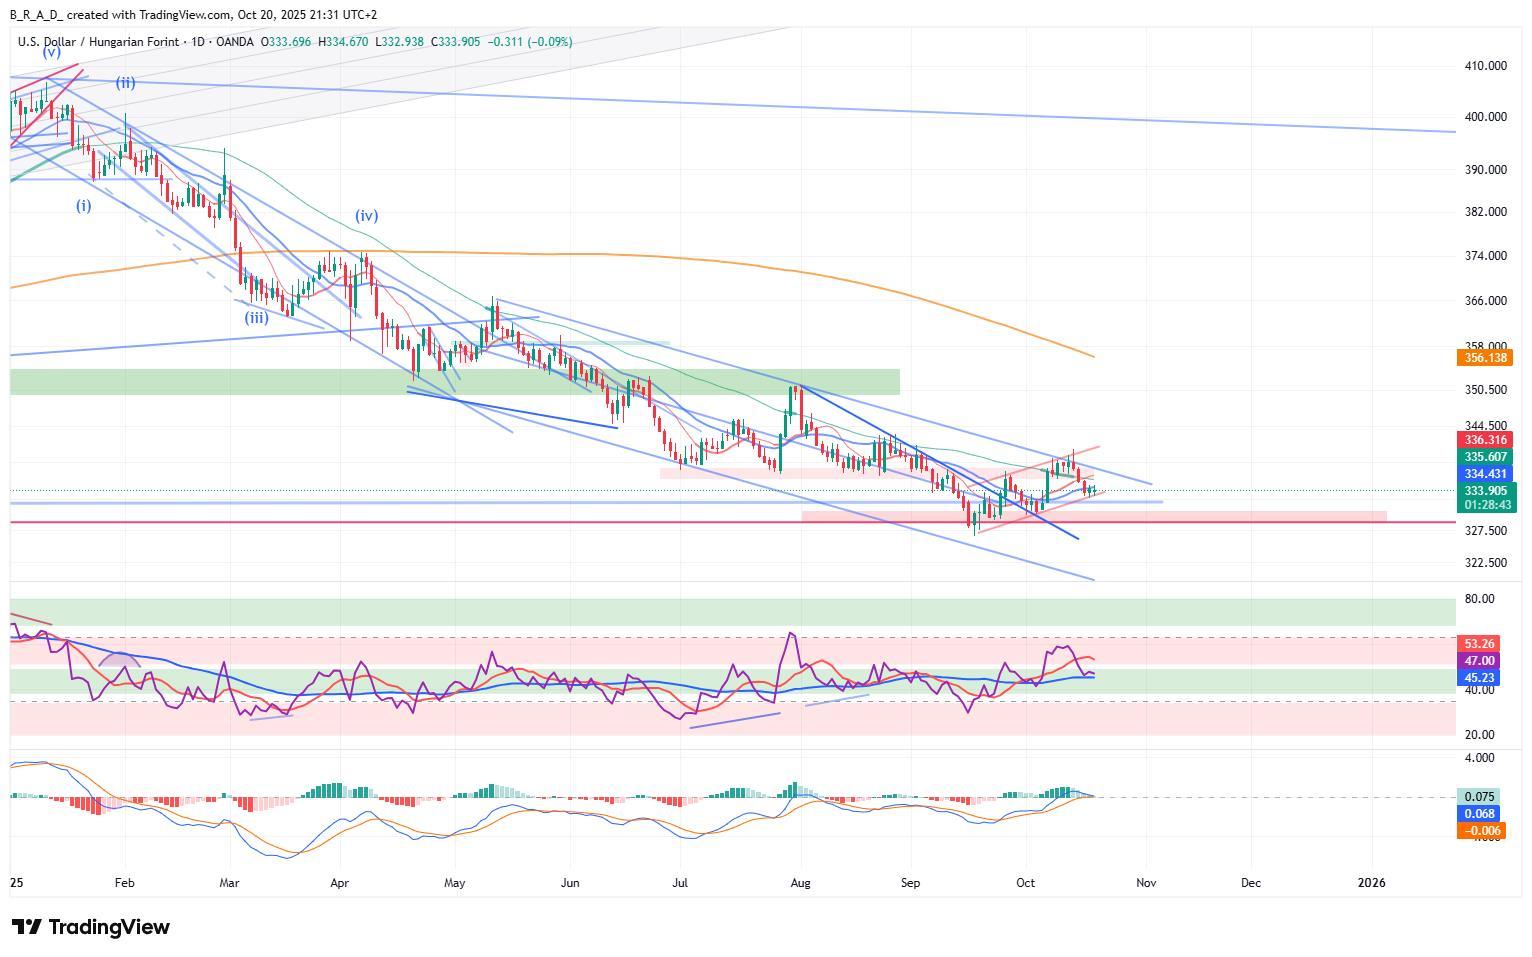
Task: Click the (i) wave label
Action: [83, 205]
